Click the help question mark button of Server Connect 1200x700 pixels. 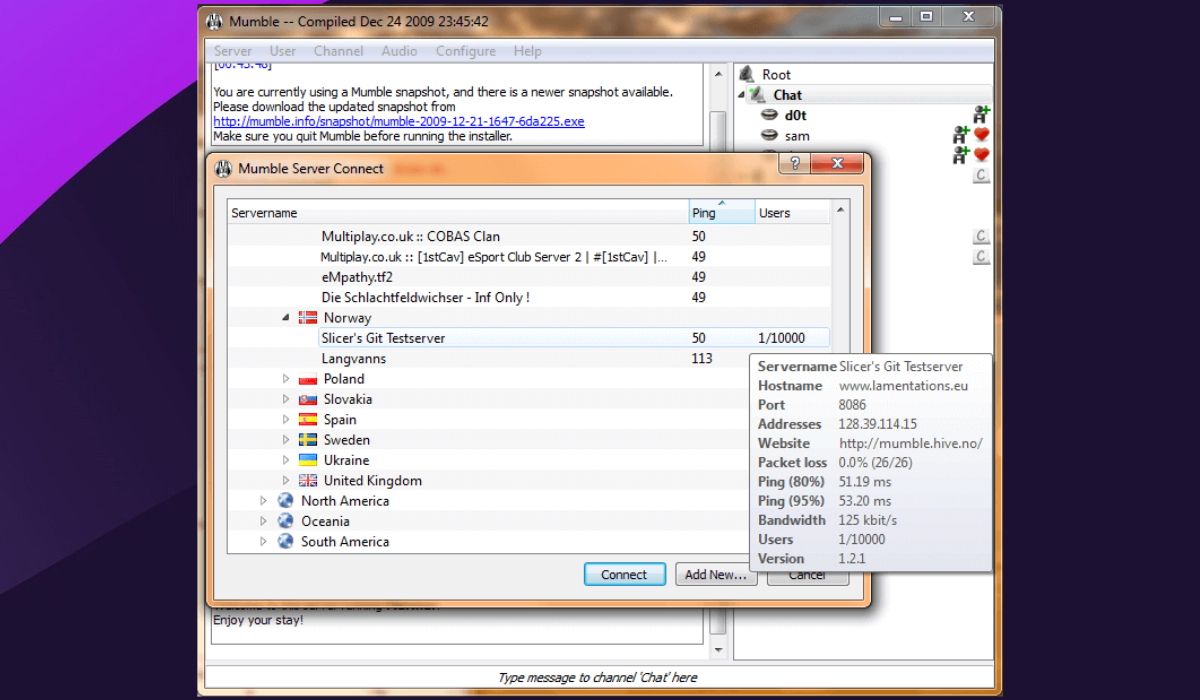(795, 163)
